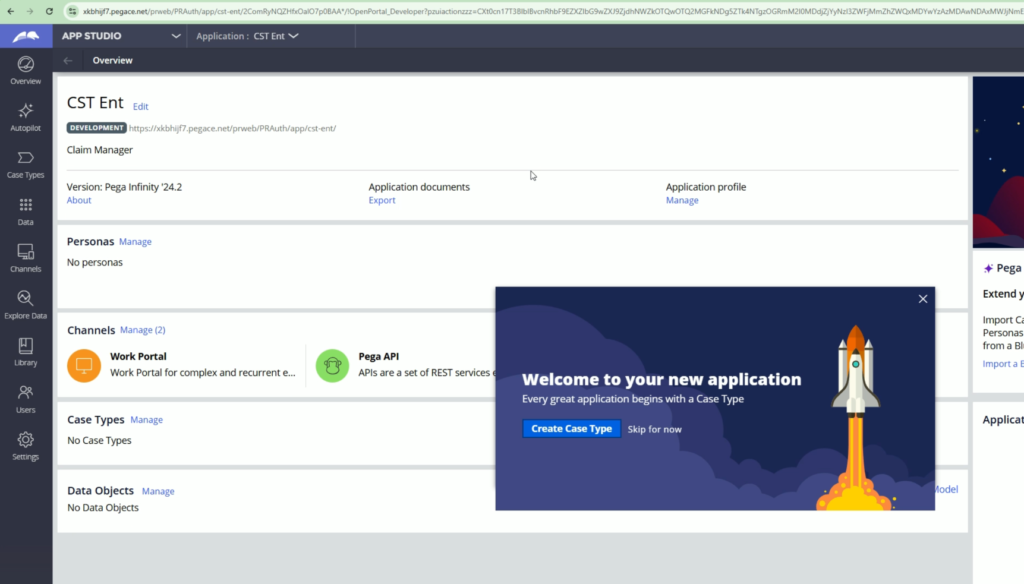Viewport: 1024px width, 584px height.
Task: Open Settings gear in sidebar
Action: click(x=25, y=446)
